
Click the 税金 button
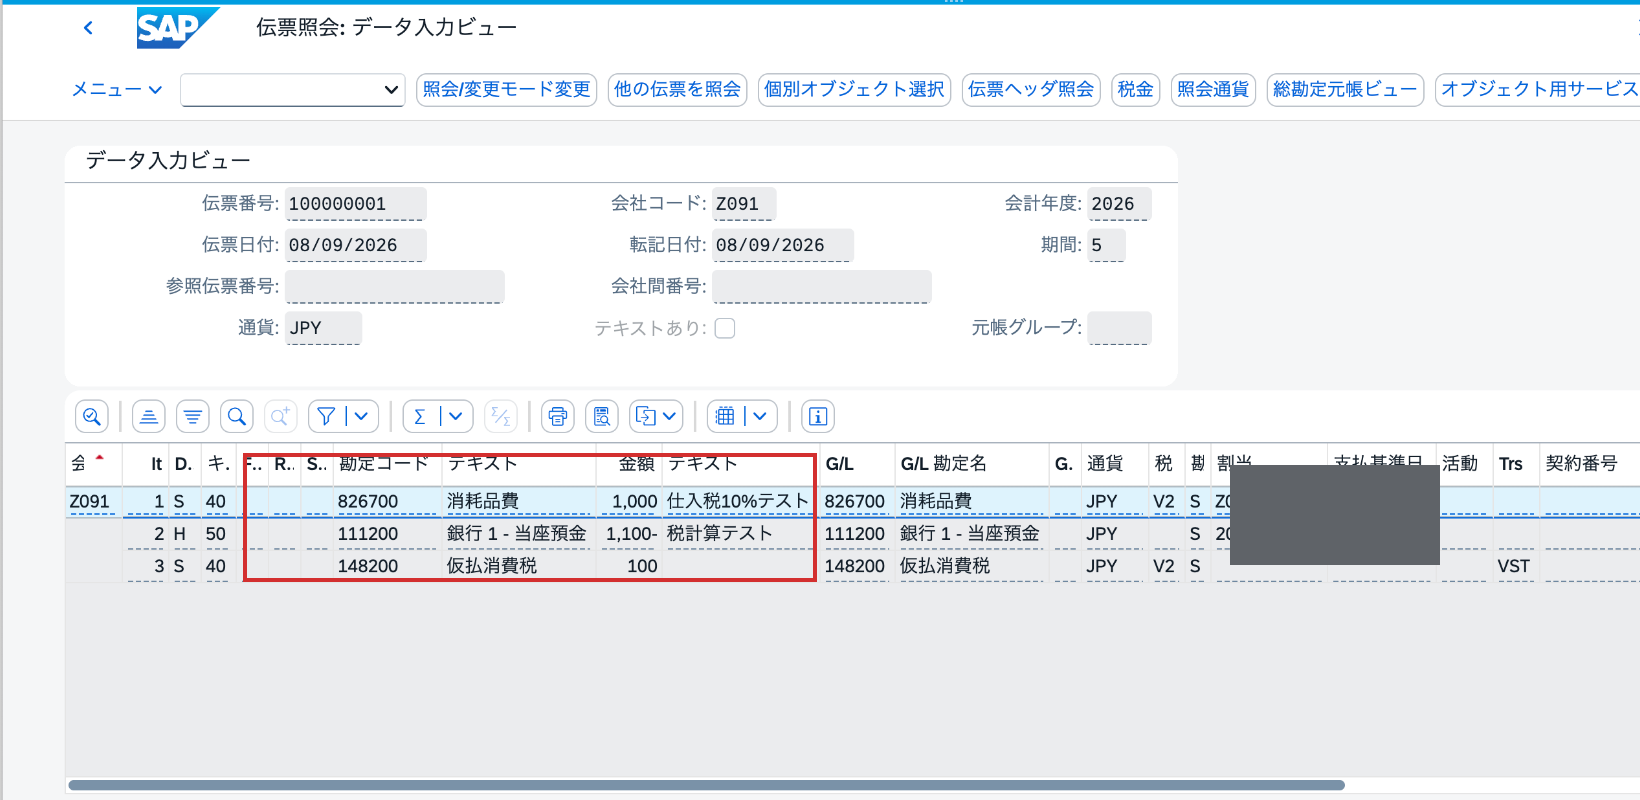click(x=1135, y=90)
